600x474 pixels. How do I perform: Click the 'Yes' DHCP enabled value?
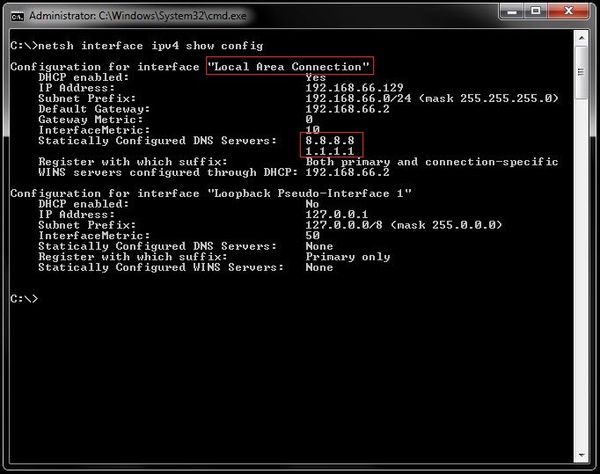(x=315, y=77)
